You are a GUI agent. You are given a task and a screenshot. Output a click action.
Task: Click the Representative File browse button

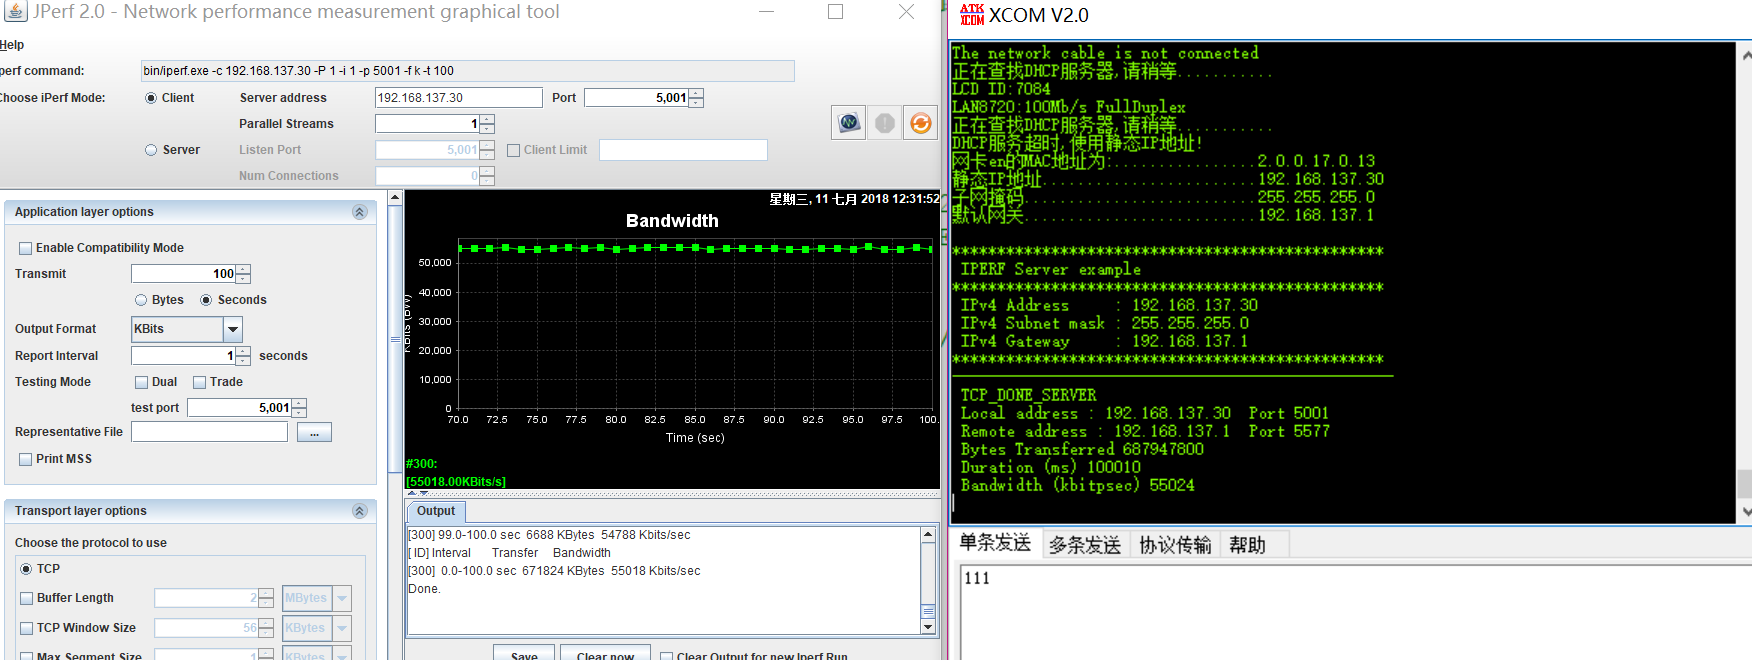[314, 432]
